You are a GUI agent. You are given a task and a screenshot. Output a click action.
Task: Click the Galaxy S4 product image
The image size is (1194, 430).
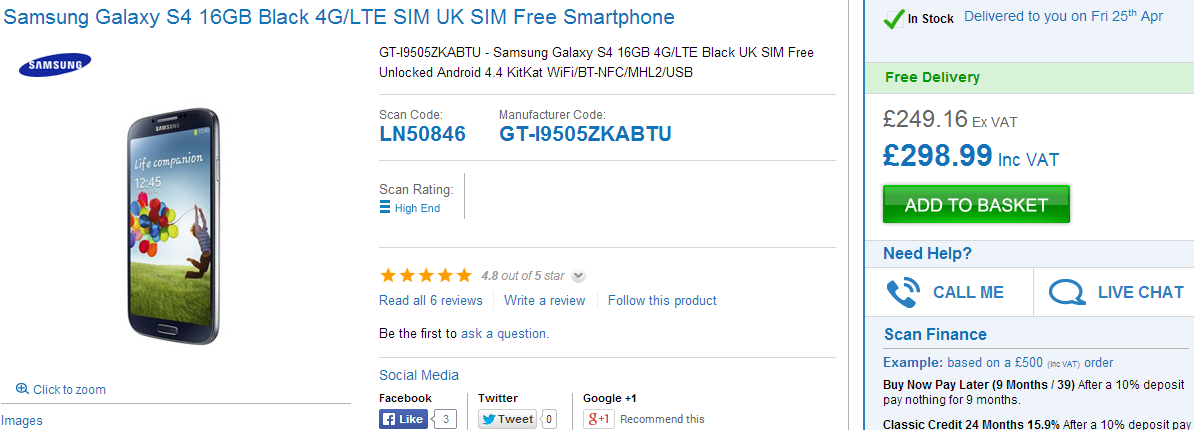(x=174, y=226)
